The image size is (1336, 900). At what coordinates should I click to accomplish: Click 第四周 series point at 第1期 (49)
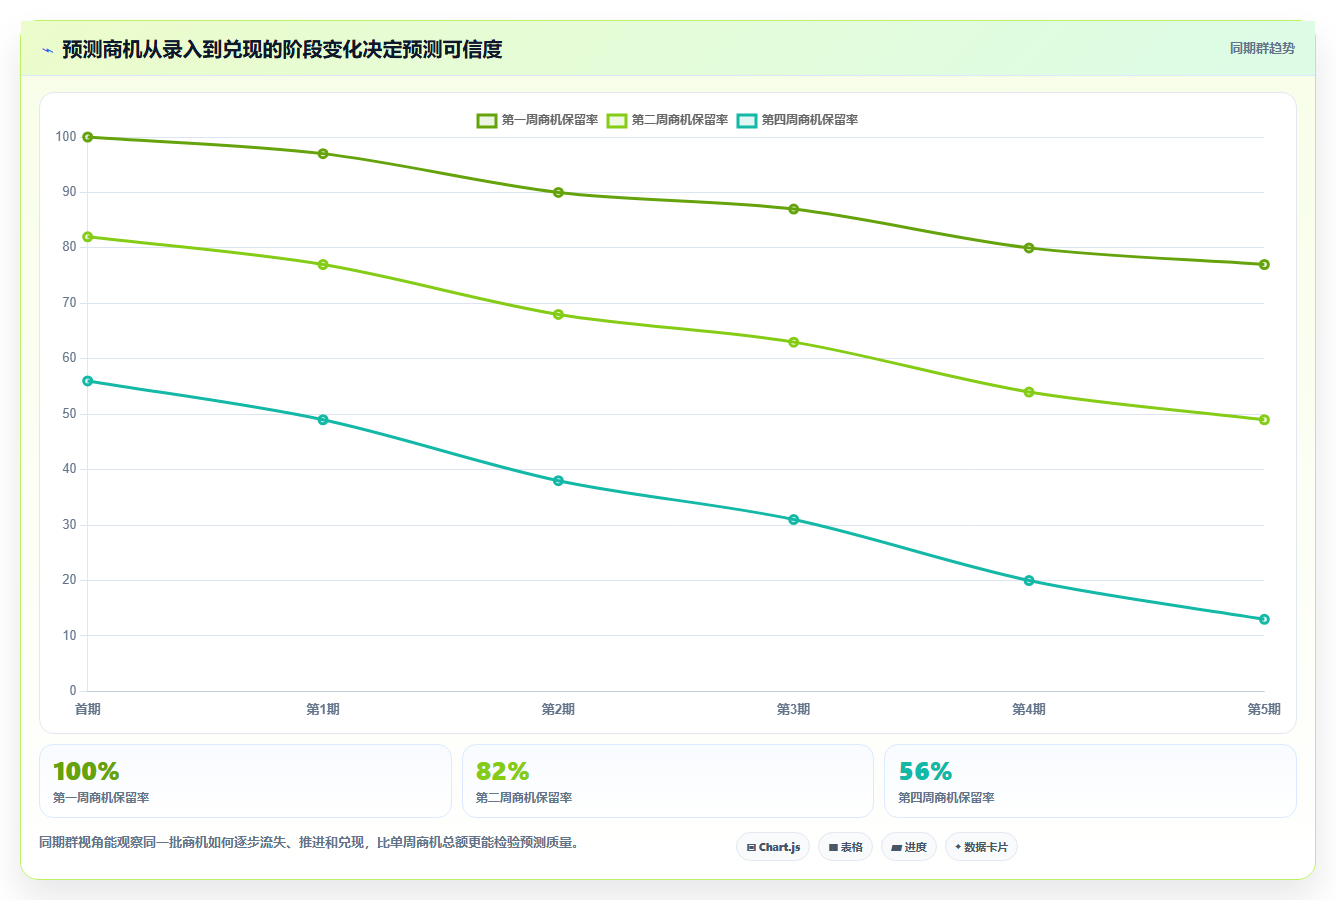323,420
